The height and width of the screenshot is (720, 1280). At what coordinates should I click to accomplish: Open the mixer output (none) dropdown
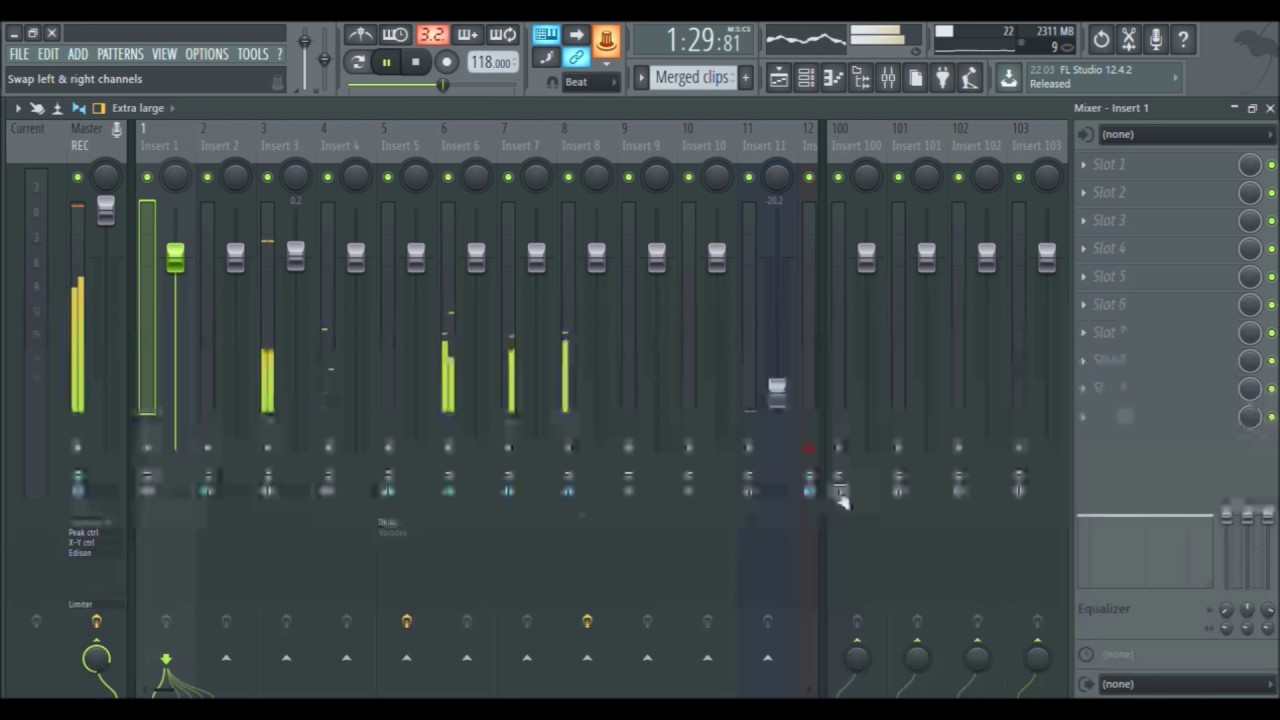(1186, 684)
